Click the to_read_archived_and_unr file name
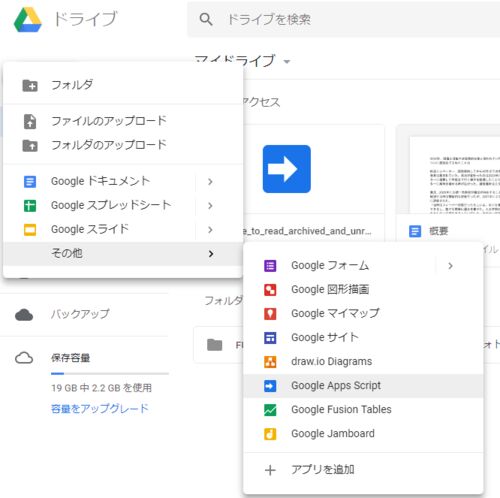The height and width of the screenshot is (498, 500). coord(307,231)
